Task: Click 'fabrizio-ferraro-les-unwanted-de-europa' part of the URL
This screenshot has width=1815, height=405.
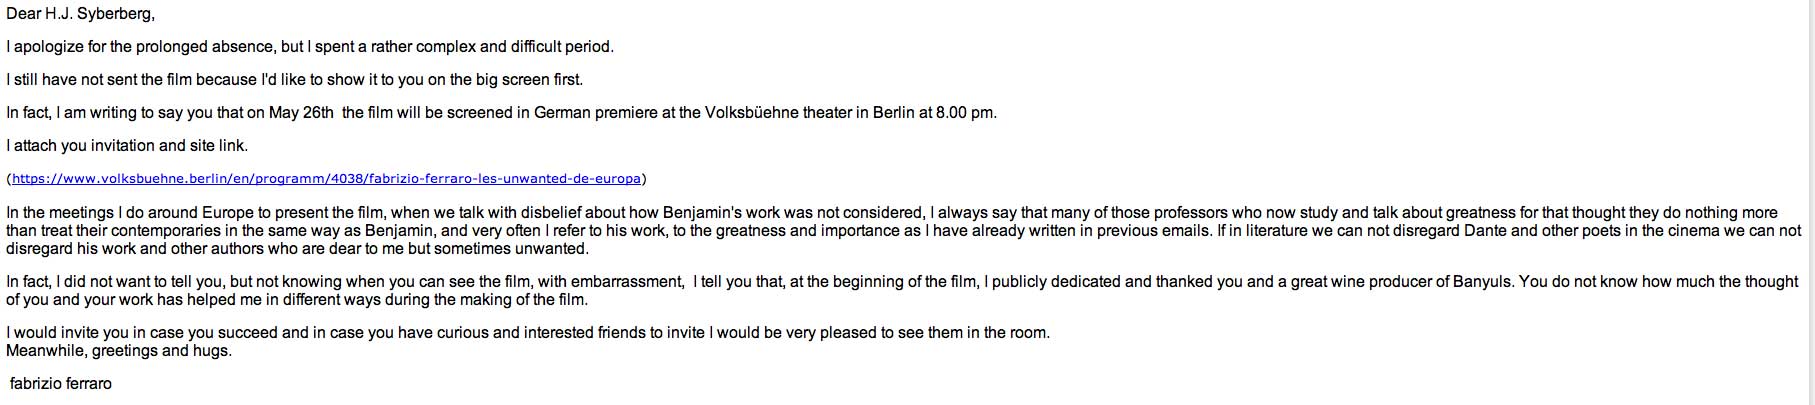Action: (504, 179)
